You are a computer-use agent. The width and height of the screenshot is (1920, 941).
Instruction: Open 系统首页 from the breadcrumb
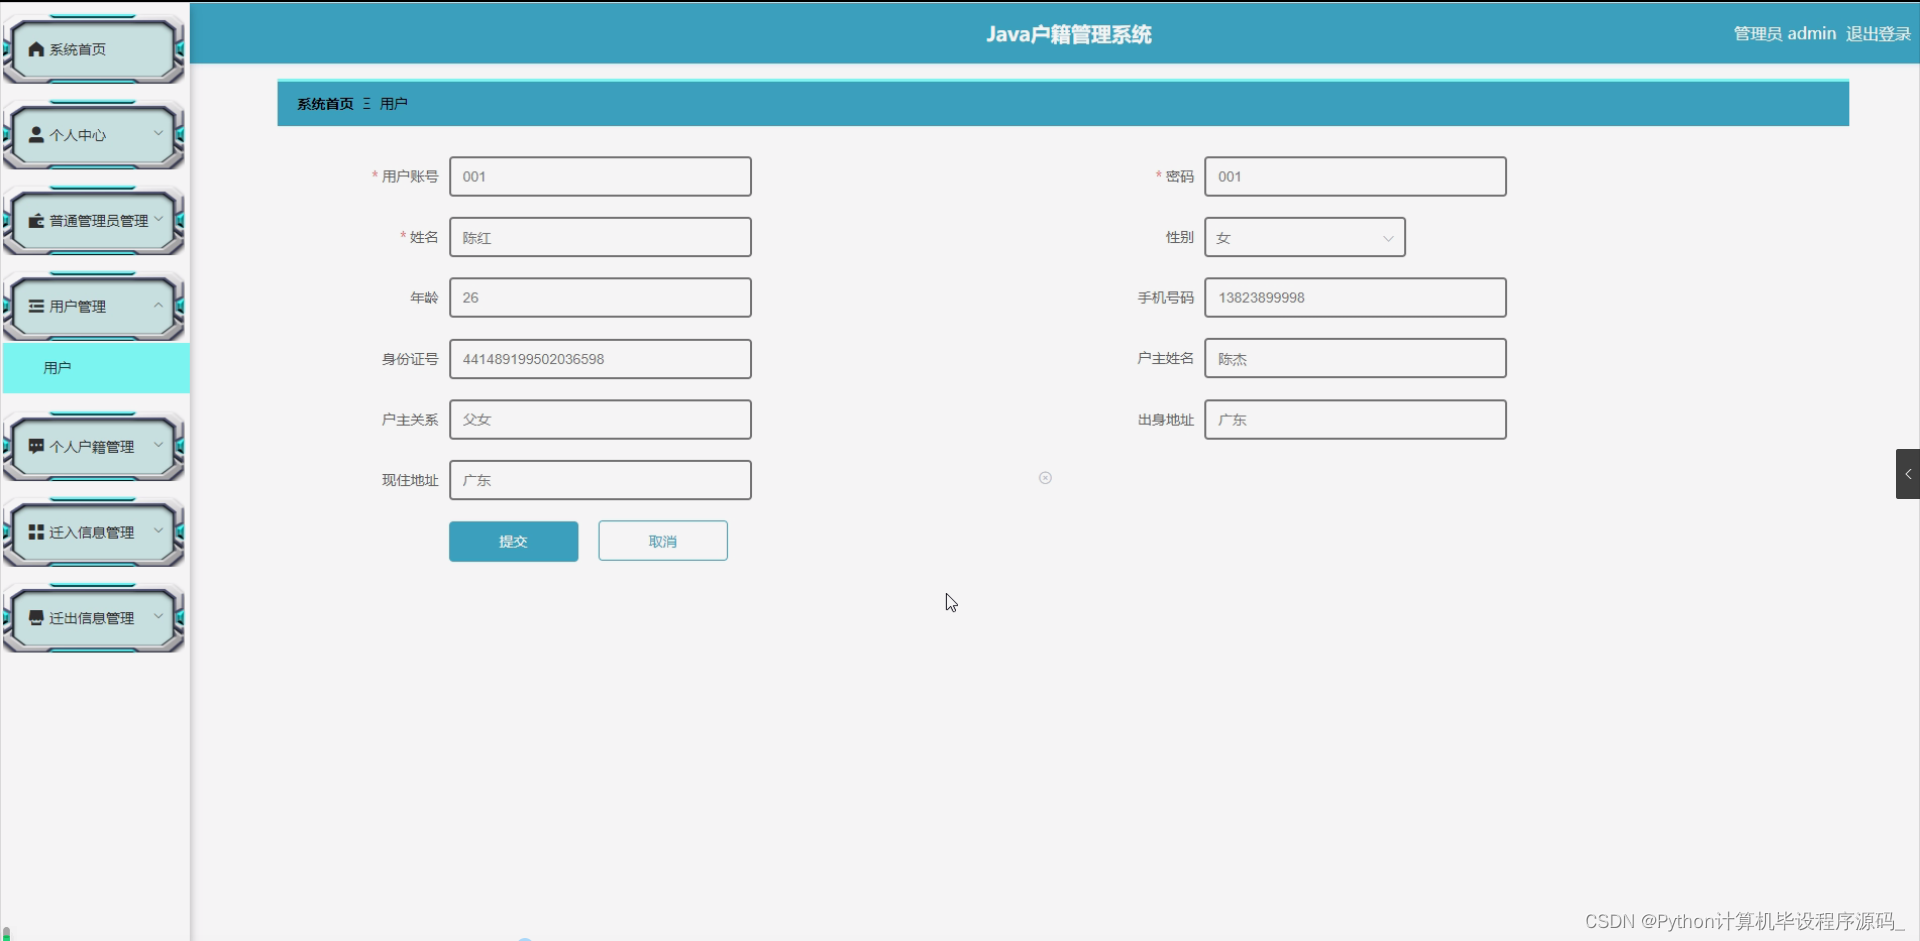coord(323,103)
